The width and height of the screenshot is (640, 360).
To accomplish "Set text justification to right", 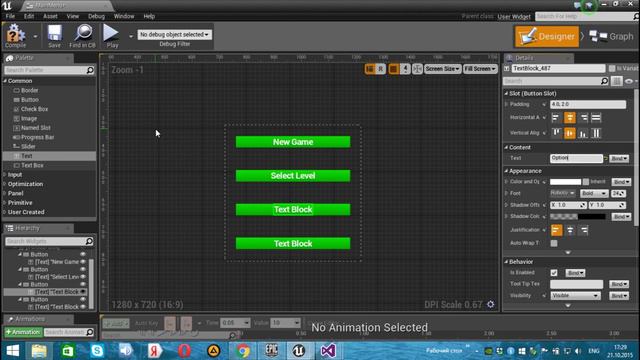I will click(584, 230).
